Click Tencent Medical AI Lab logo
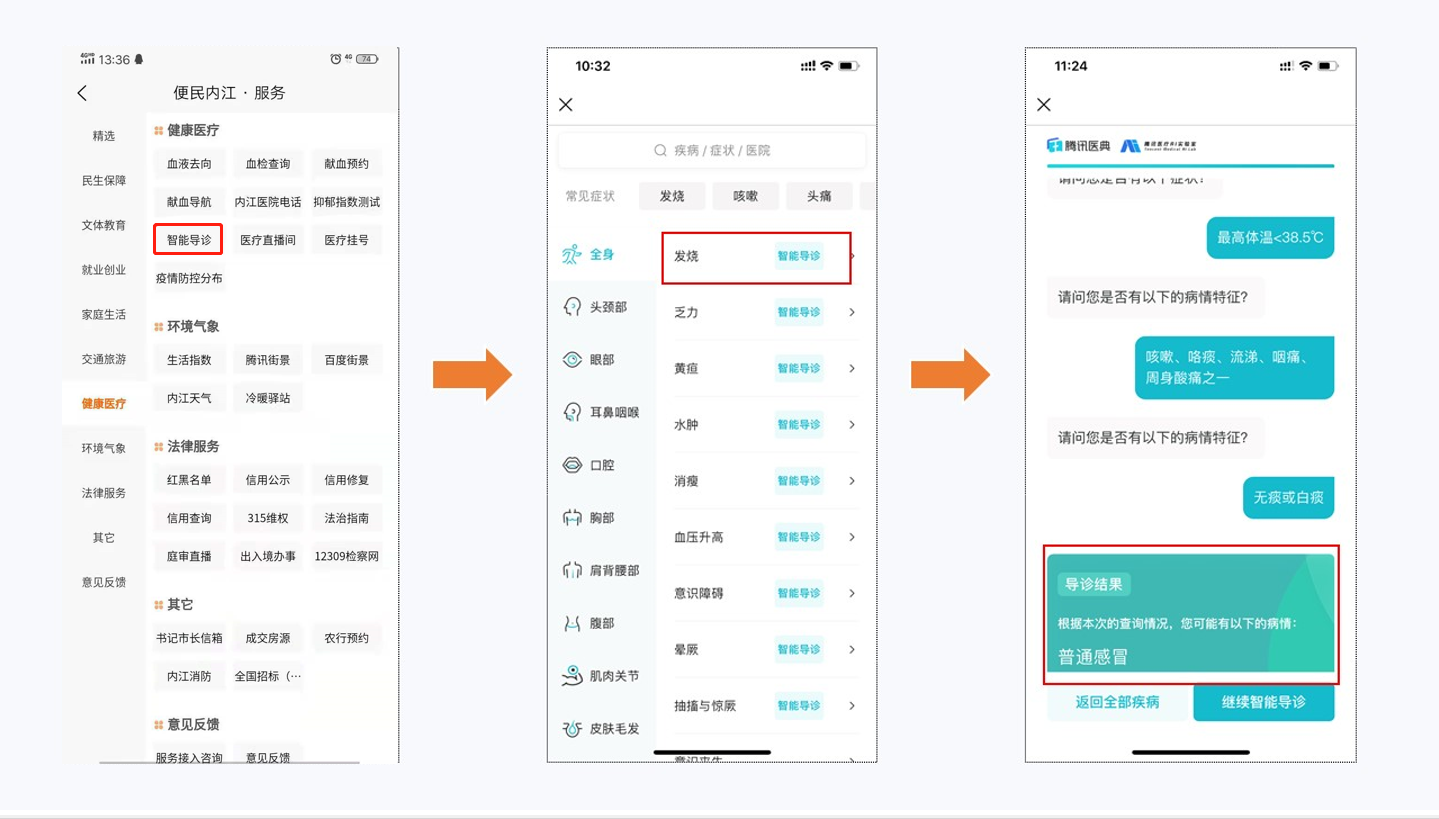1439x819 pixels. coord(1158,146)
